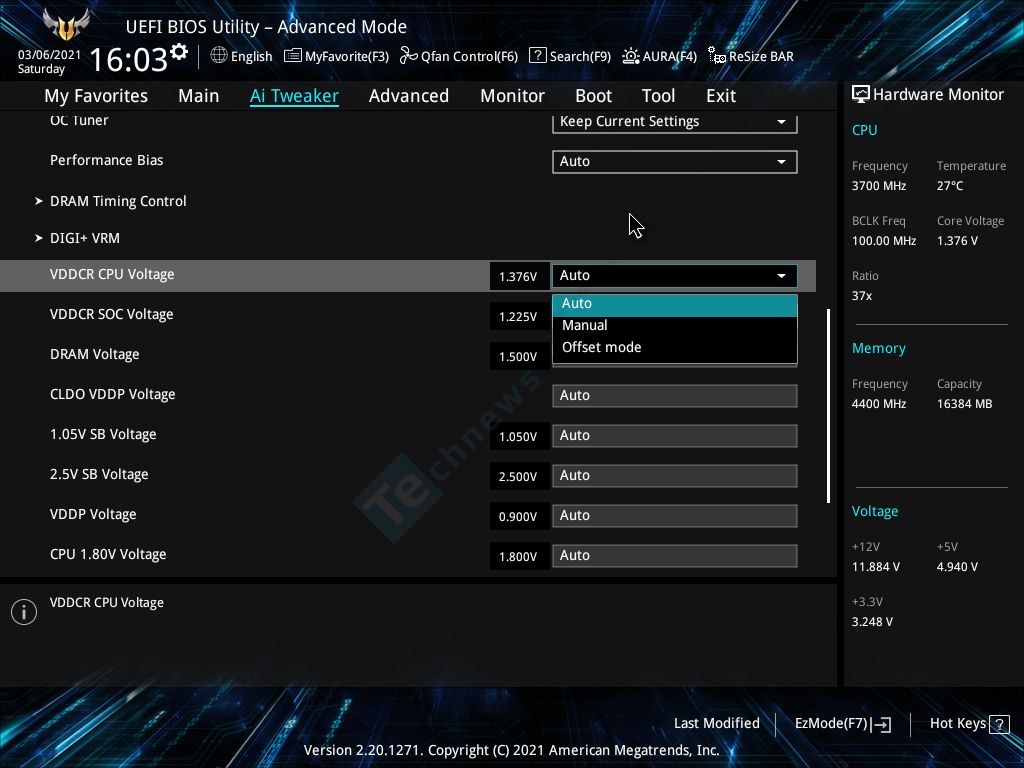1024x768 pixels.
Task: Click the 1.225V SOC voltage value
Action: pyautogui.click(x=519, y=316)
